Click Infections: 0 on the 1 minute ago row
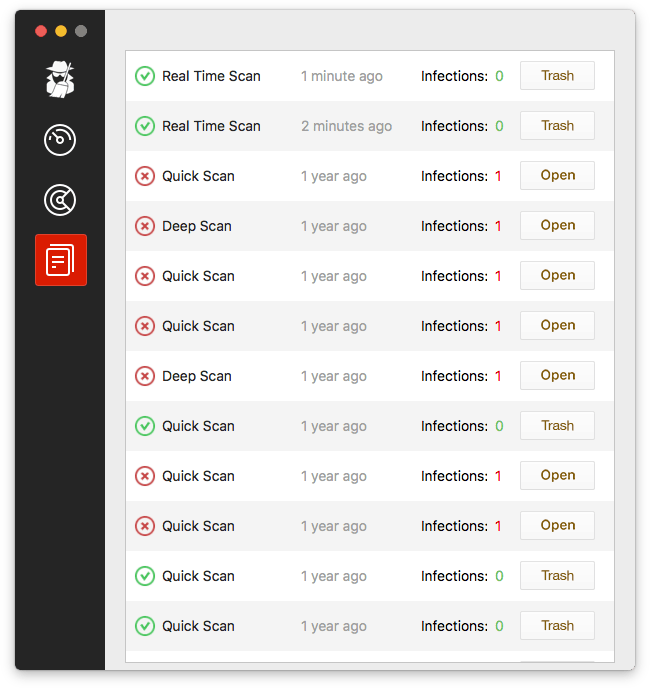Viewport: 650px width, 688px height. pos(462,76)
